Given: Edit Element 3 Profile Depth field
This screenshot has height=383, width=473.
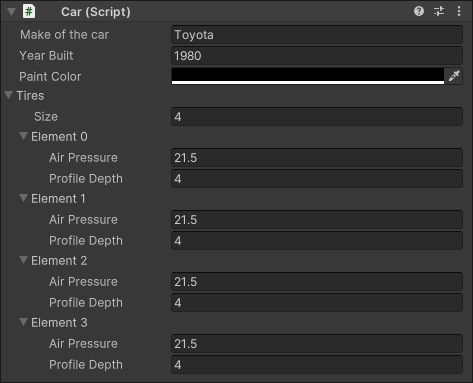Looking at the screenshot, I should coord(317,365).
